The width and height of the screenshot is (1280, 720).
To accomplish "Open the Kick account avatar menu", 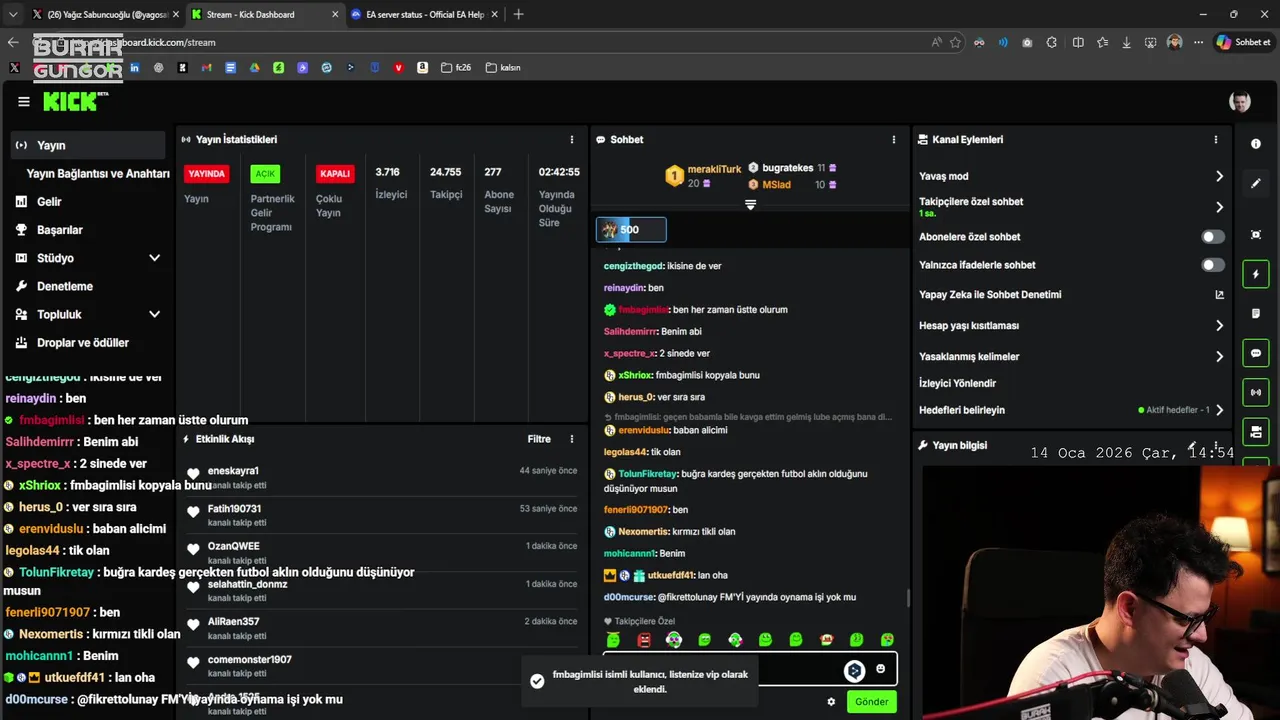I will pos(1240,102).
